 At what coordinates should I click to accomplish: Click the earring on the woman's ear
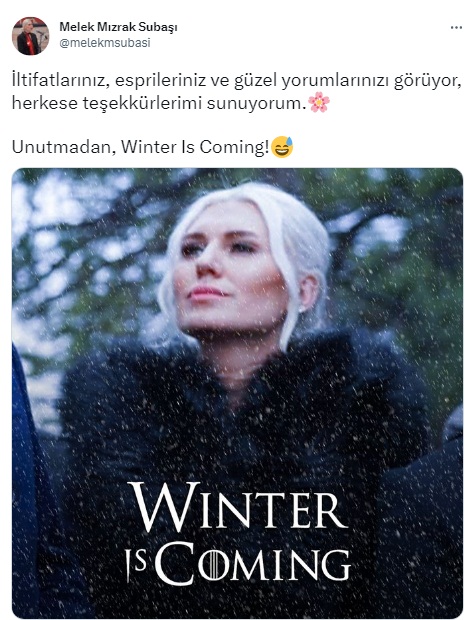(302, 310)
